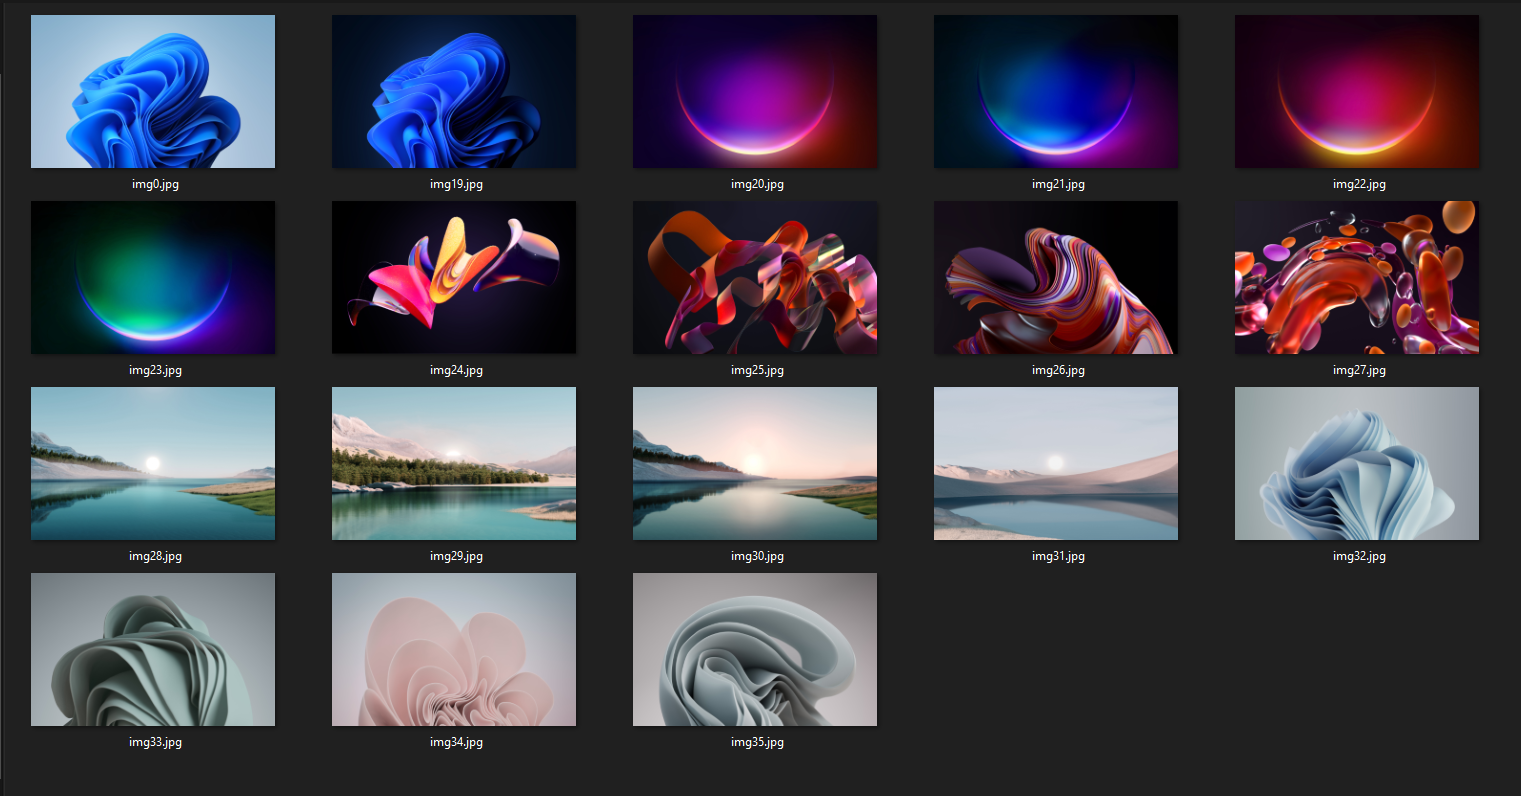
Task: Select the img23.jpg green glow thumbnail
Action: tap(153, 277)
